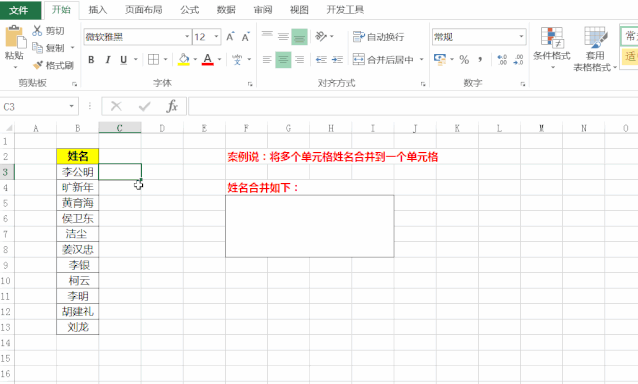Align text right
Viewport: 638px width, 384px height.
click(x=300, y=60)
